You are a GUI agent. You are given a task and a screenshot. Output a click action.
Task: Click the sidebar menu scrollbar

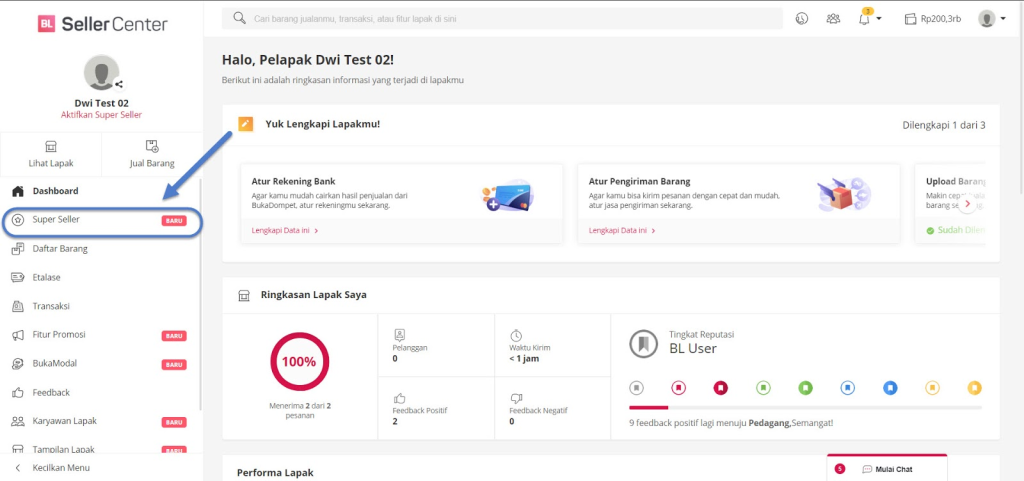point(200,295)
